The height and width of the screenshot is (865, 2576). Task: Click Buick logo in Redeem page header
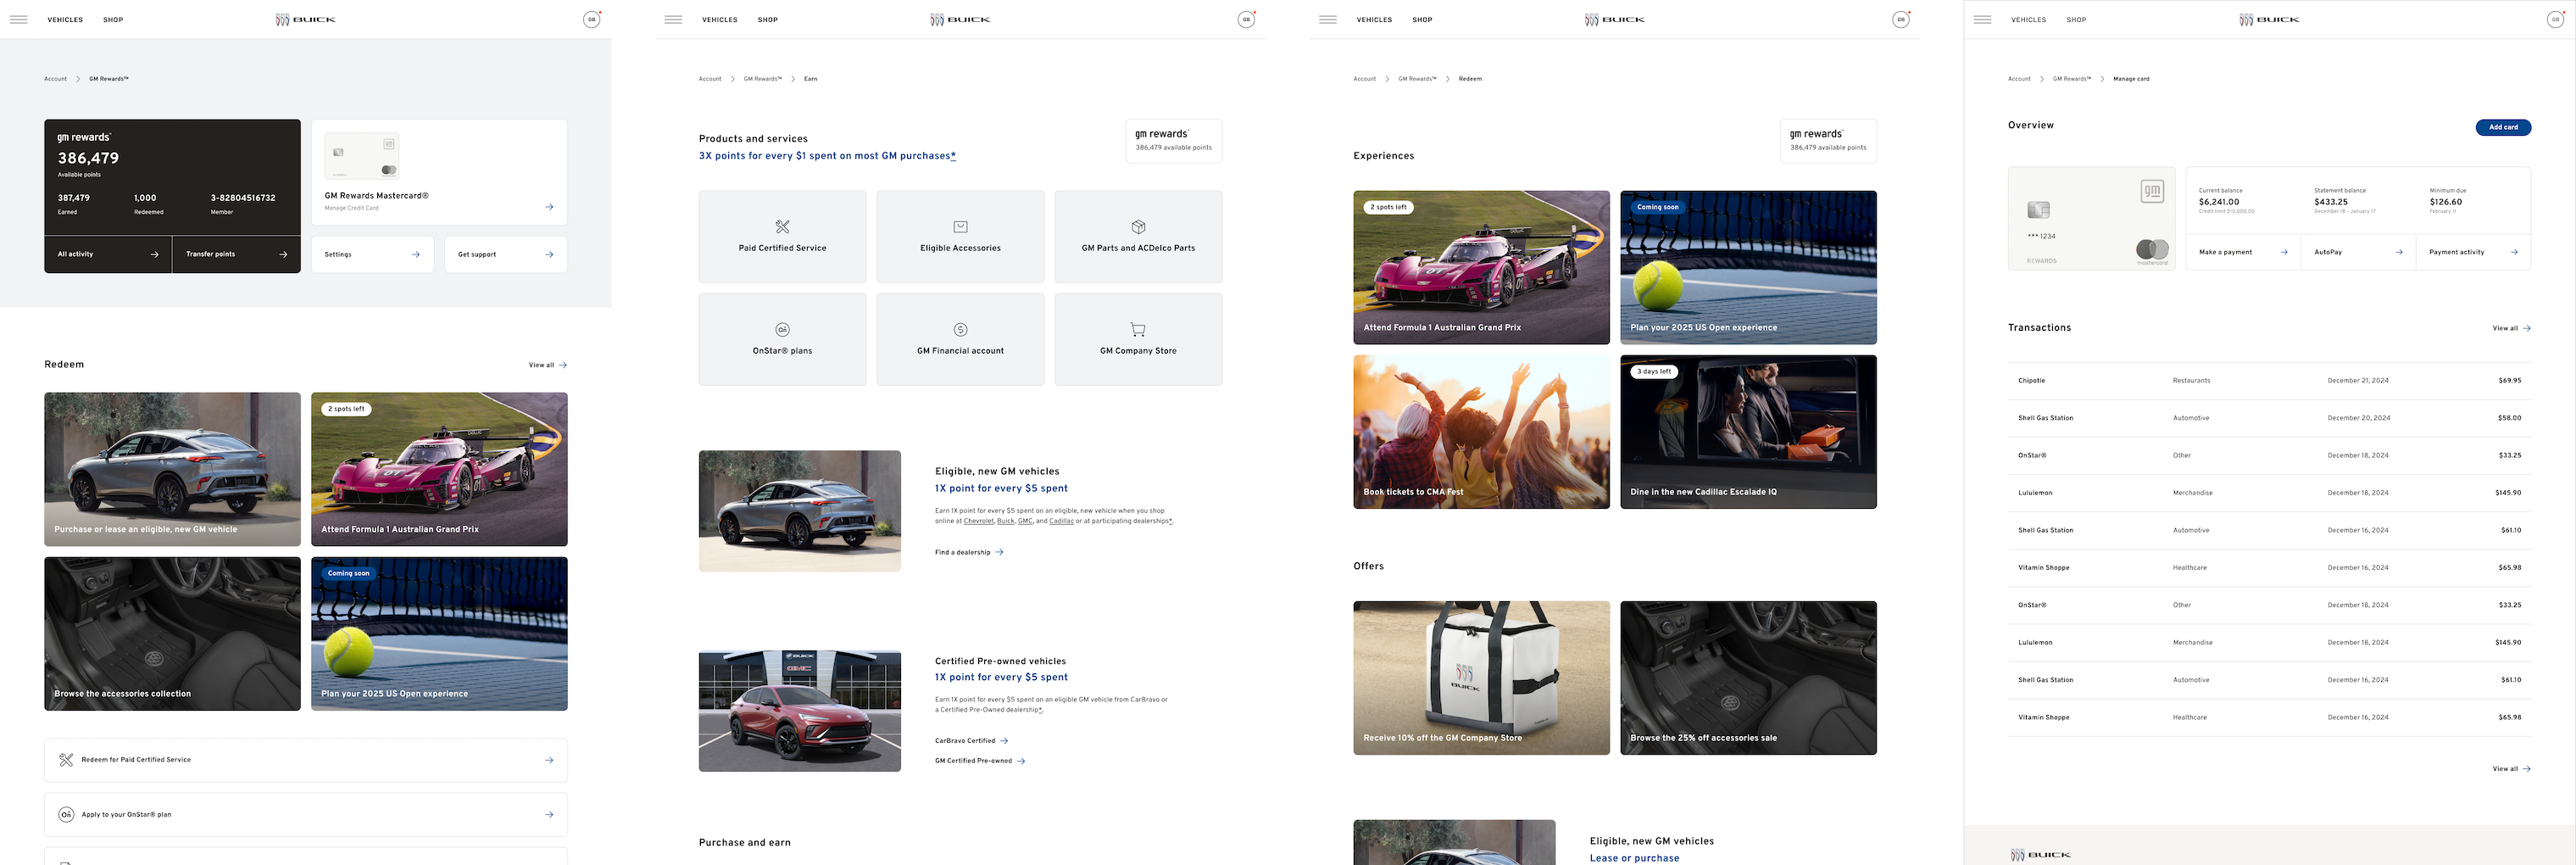pyautogui.click(x=1615, y=20)
